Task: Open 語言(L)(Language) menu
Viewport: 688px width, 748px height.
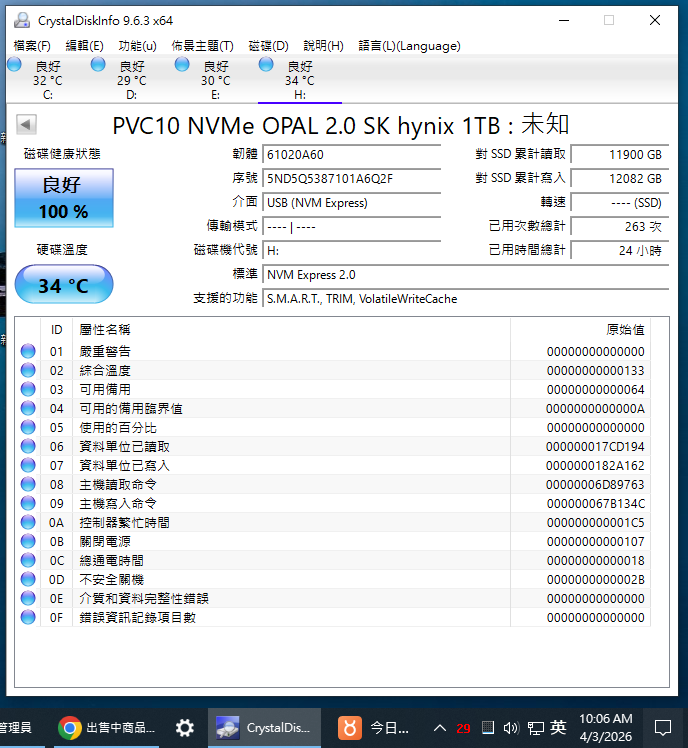Action: [x=409, y=46]
